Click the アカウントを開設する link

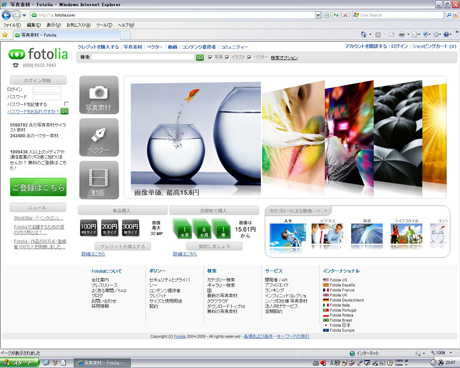pyautogui.click(x=366, y=46)
